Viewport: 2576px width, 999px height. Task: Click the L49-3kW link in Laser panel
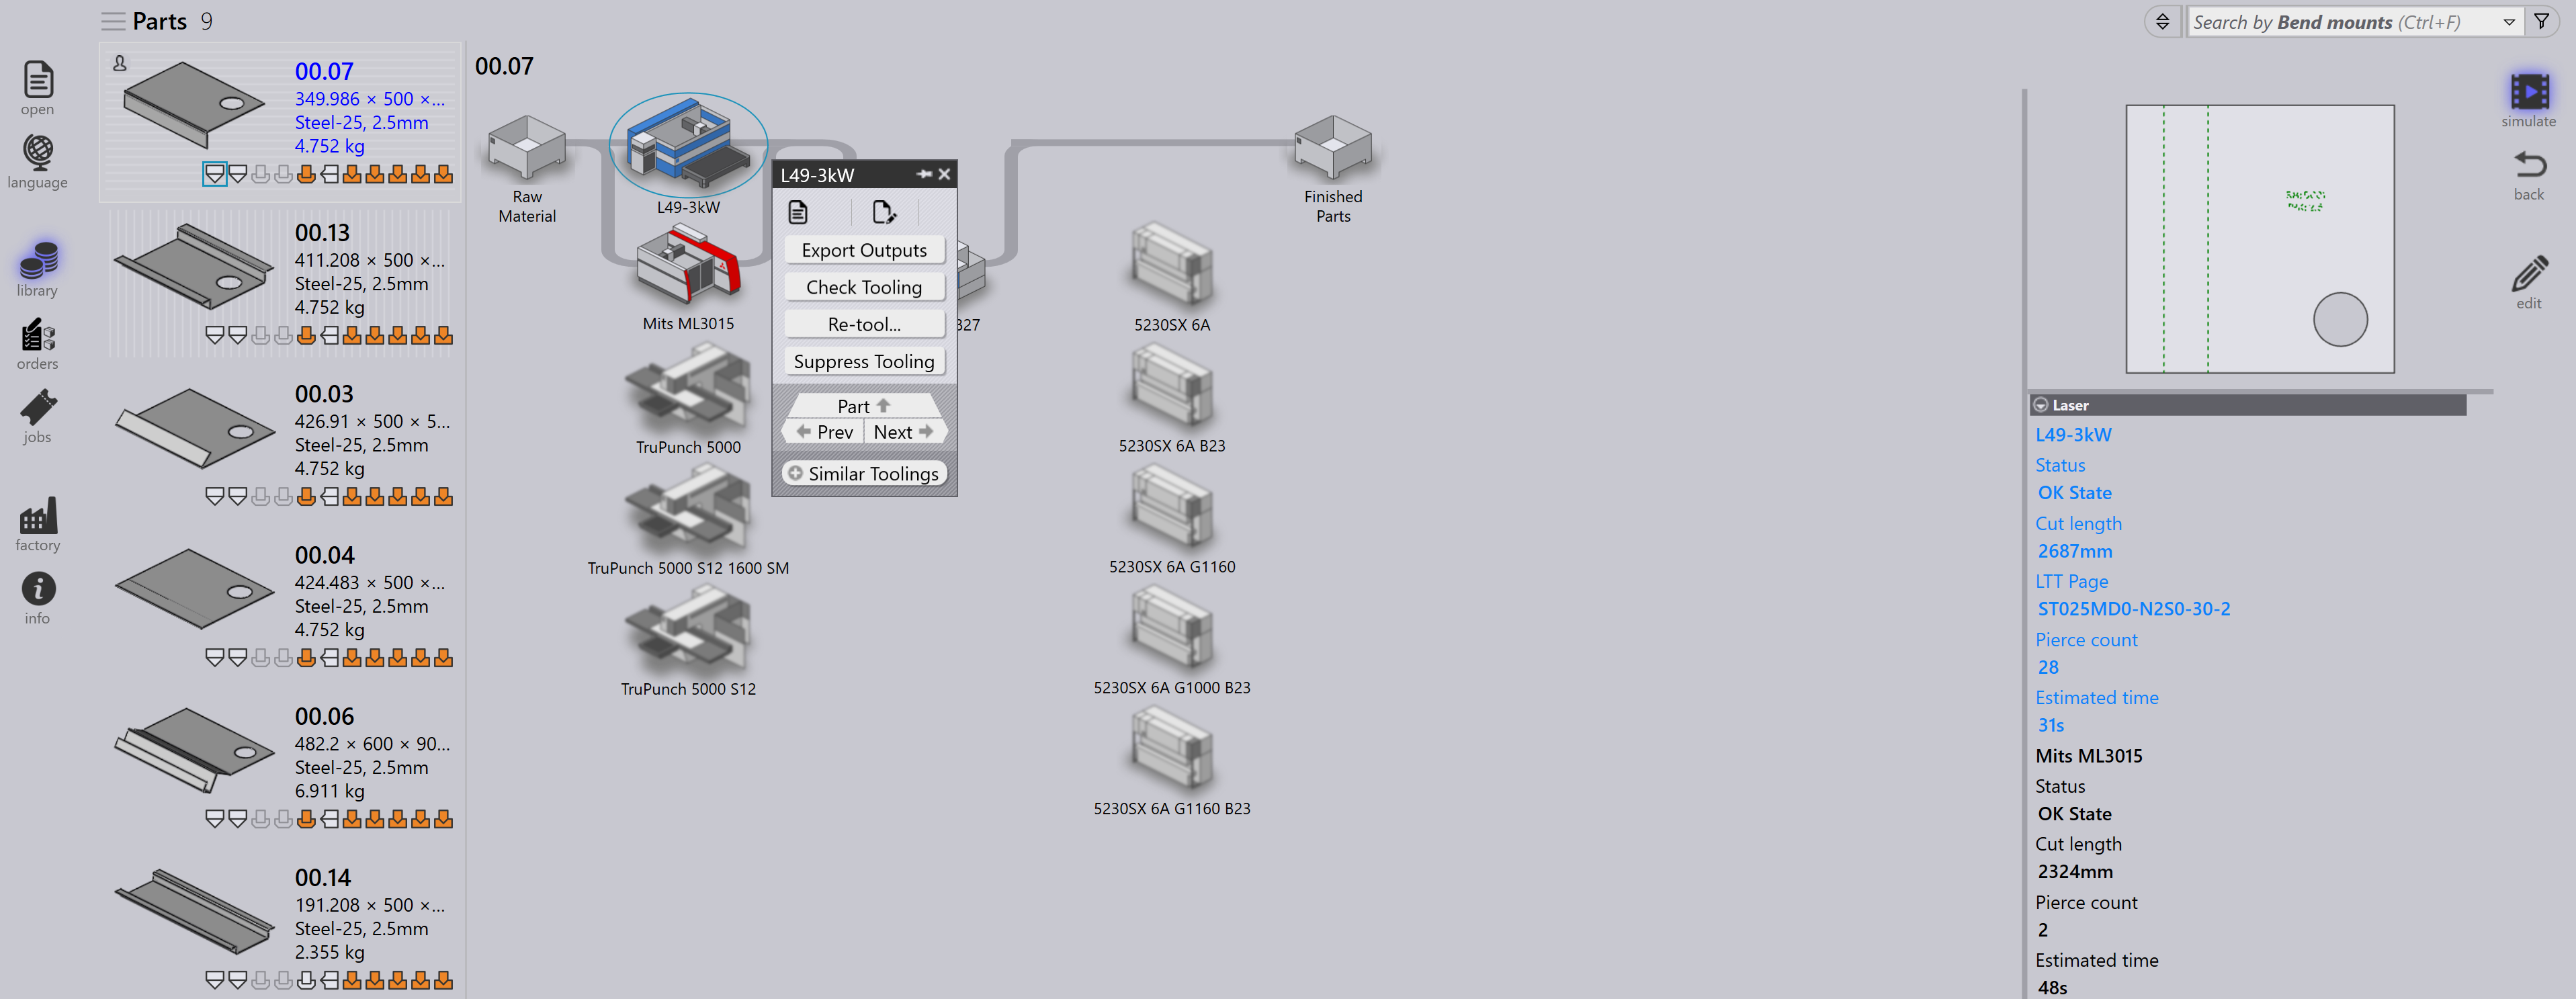pyautogui.click(x=2074, y=435)
